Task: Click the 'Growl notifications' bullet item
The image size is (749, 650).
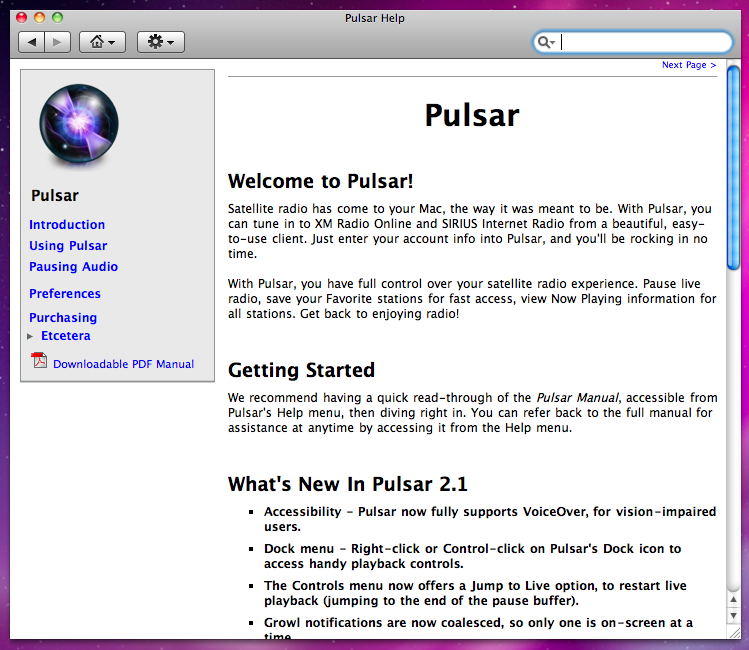Action: click(478, 628)
